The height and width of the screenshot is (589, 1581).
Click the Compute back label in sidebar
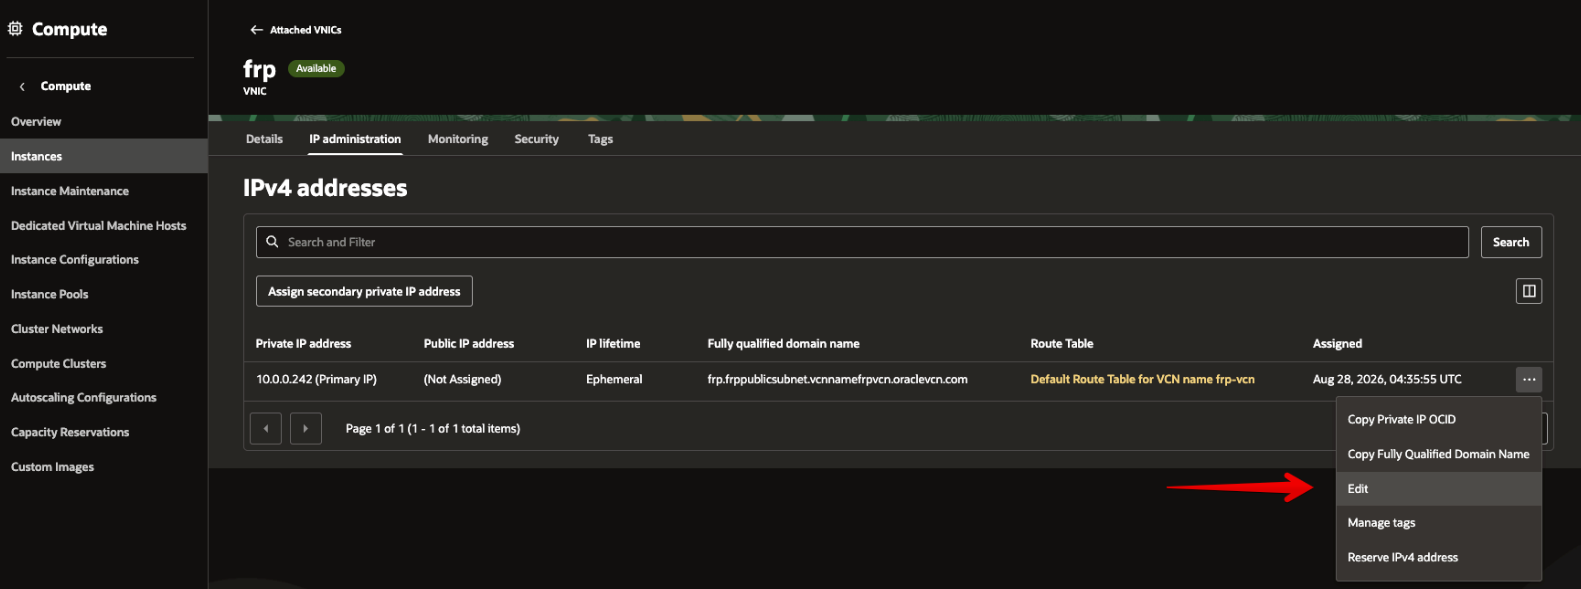66,87
